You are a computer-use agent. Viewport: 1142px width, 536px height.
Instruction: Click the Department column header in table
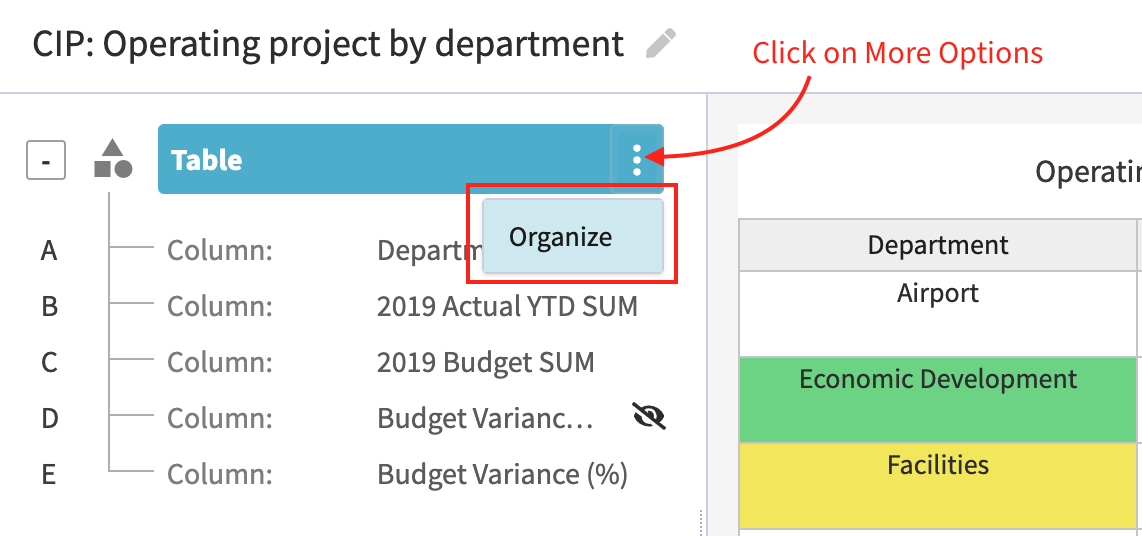tap(938, 245)
